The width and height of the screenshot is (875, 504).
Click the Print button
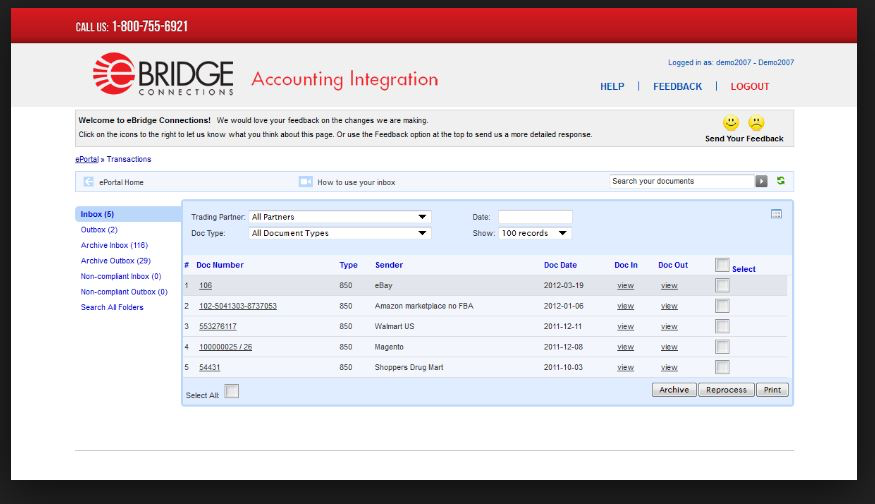tap(772, 390)
